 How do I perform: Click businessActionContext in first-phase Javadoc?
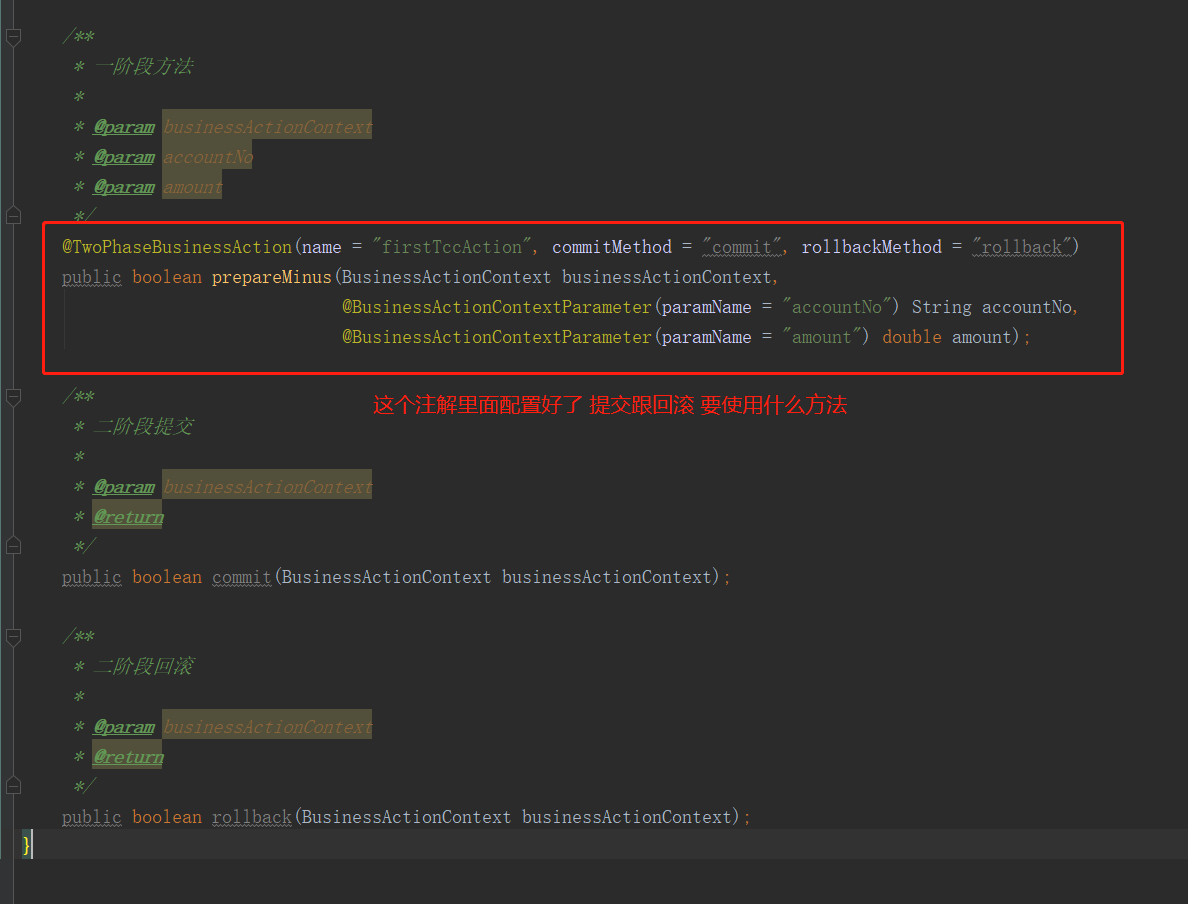[267, 127]
